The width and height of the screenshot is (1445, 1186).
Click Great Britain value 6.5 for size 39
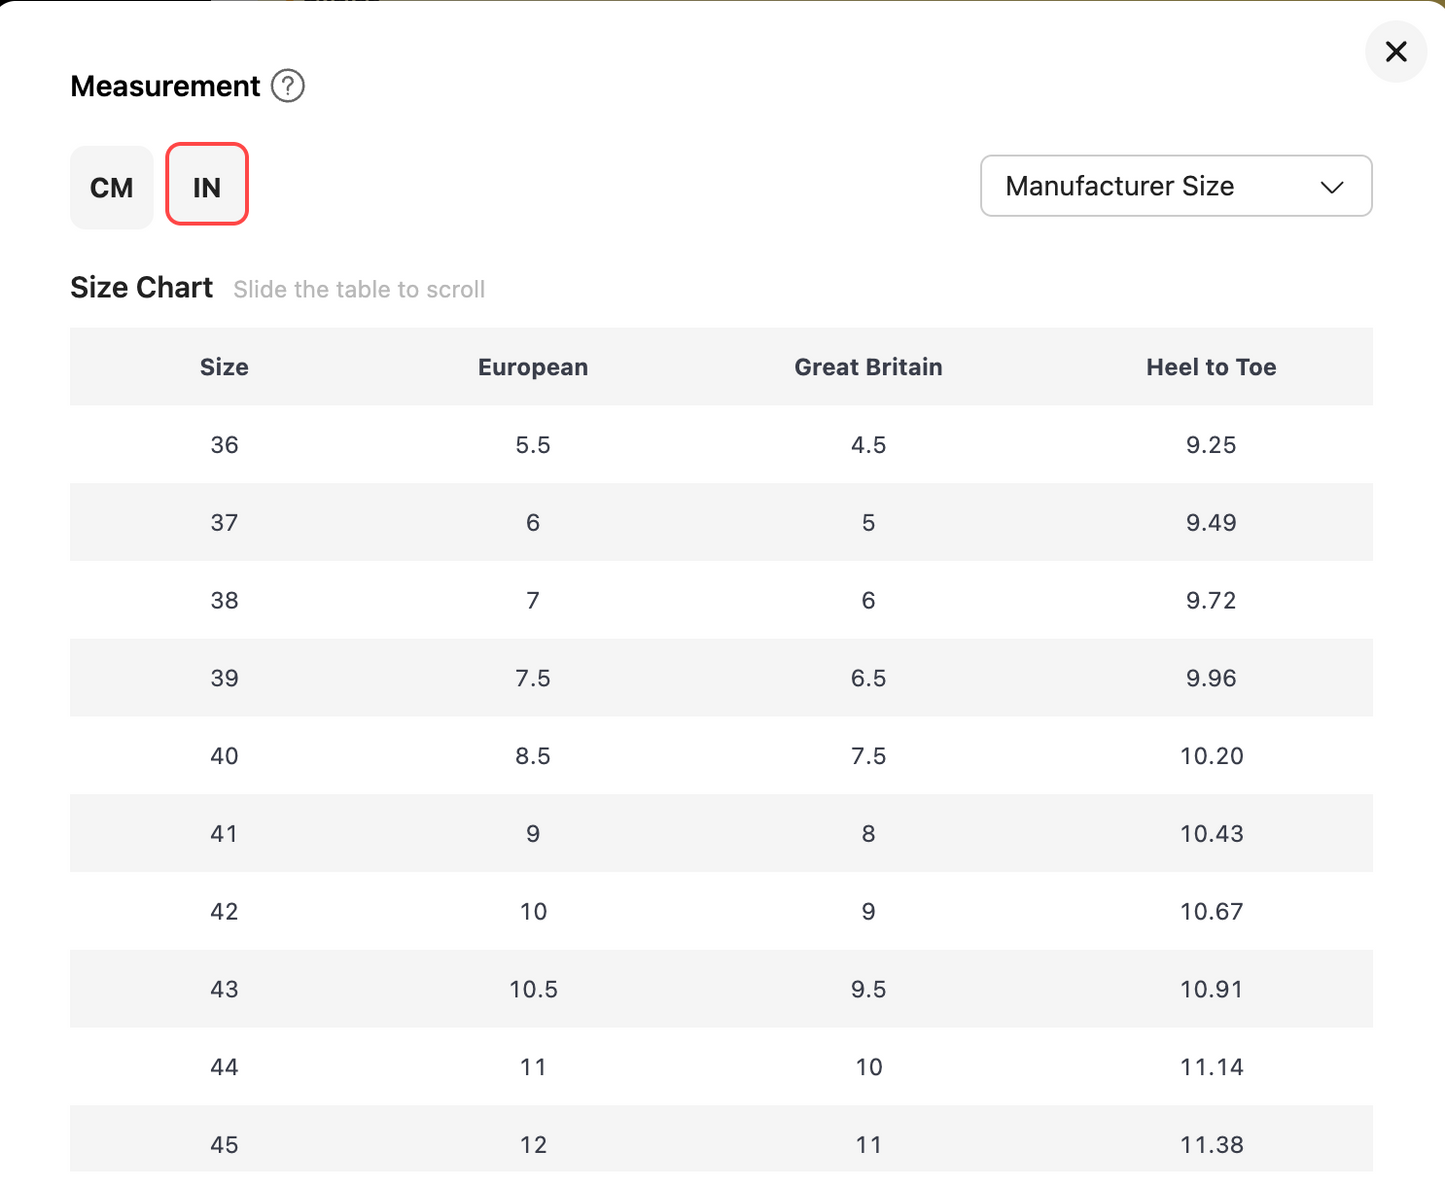tap(868, 678)
